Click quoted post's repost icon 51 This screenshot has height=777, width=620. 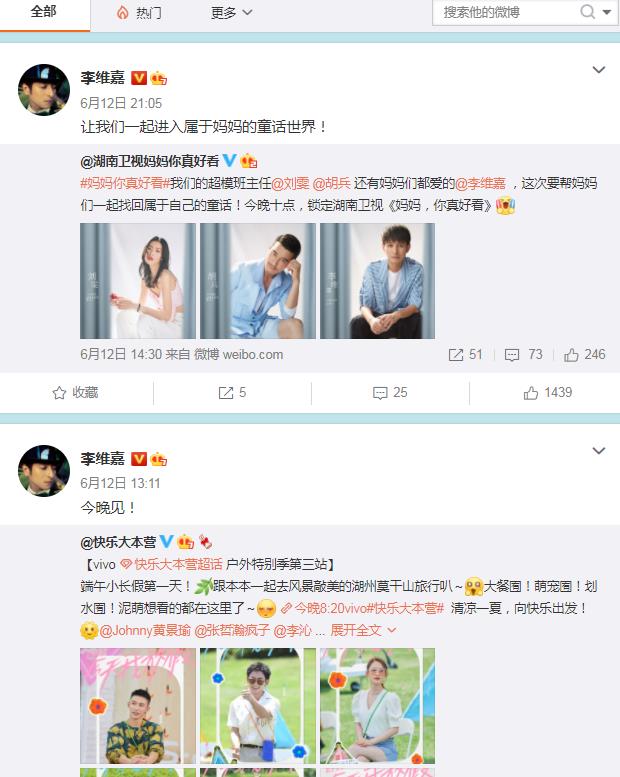point(465,354)
